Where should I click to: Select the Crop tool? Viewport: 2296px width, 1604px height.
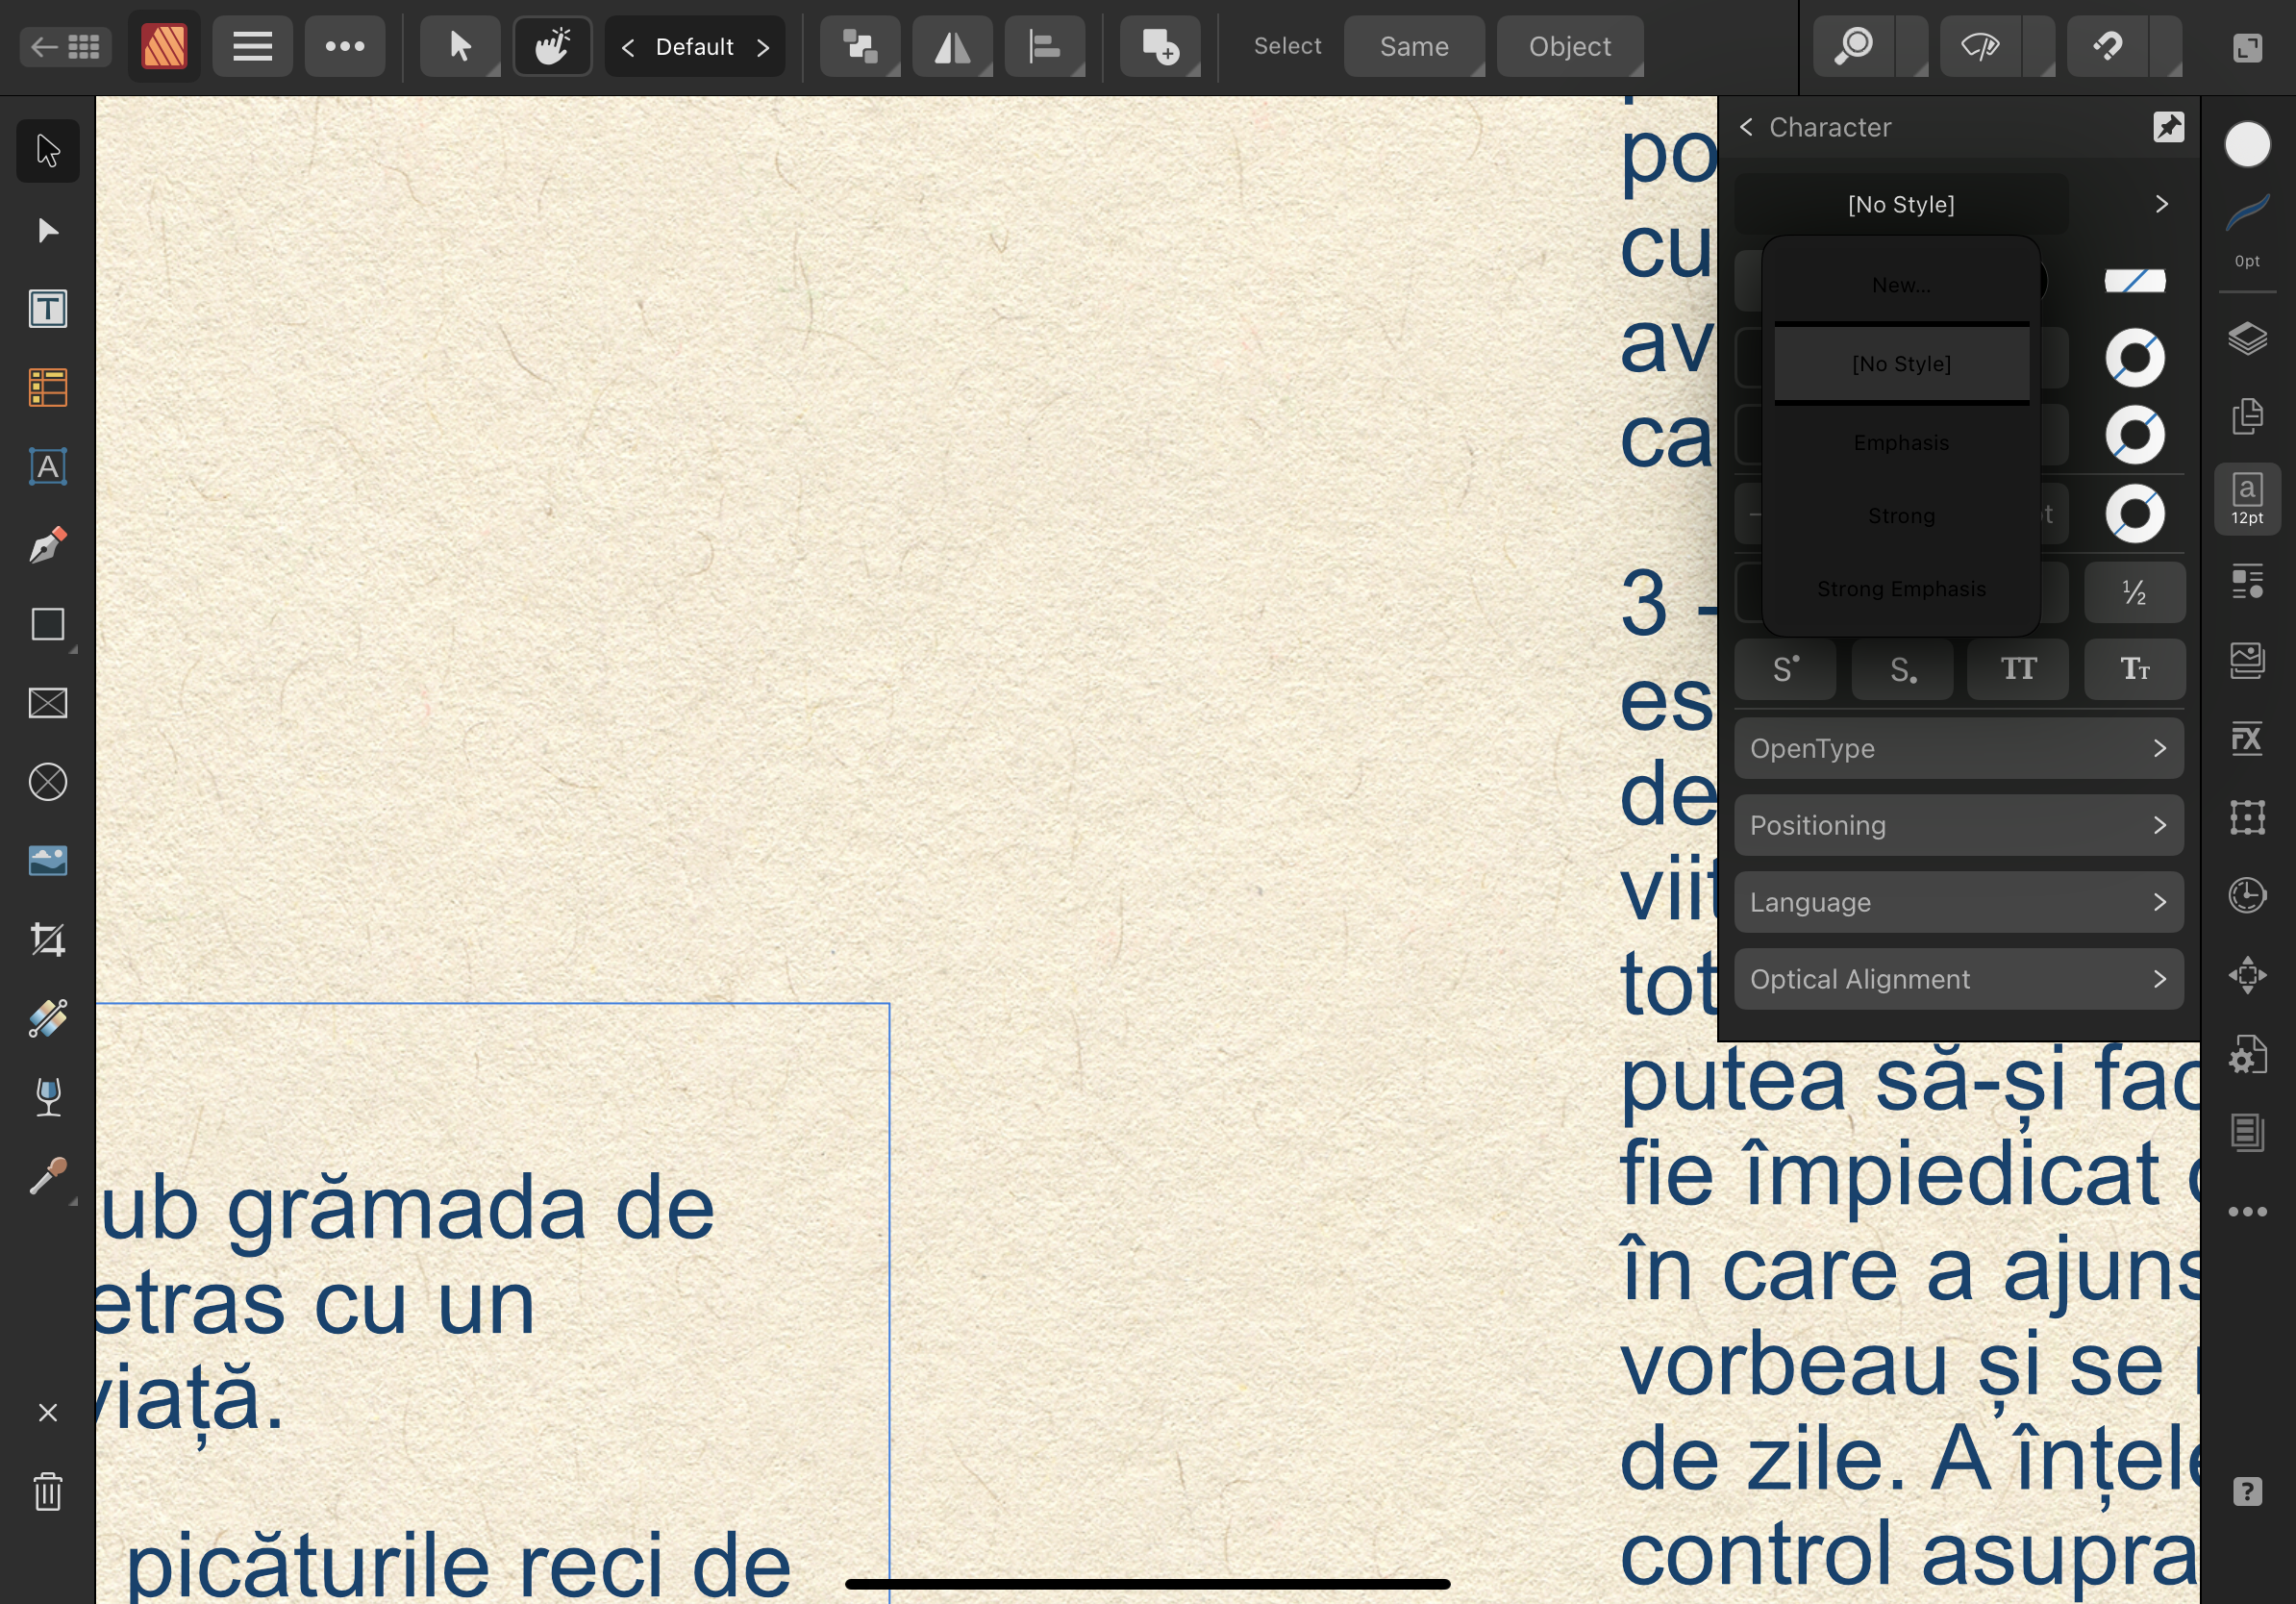47,940
